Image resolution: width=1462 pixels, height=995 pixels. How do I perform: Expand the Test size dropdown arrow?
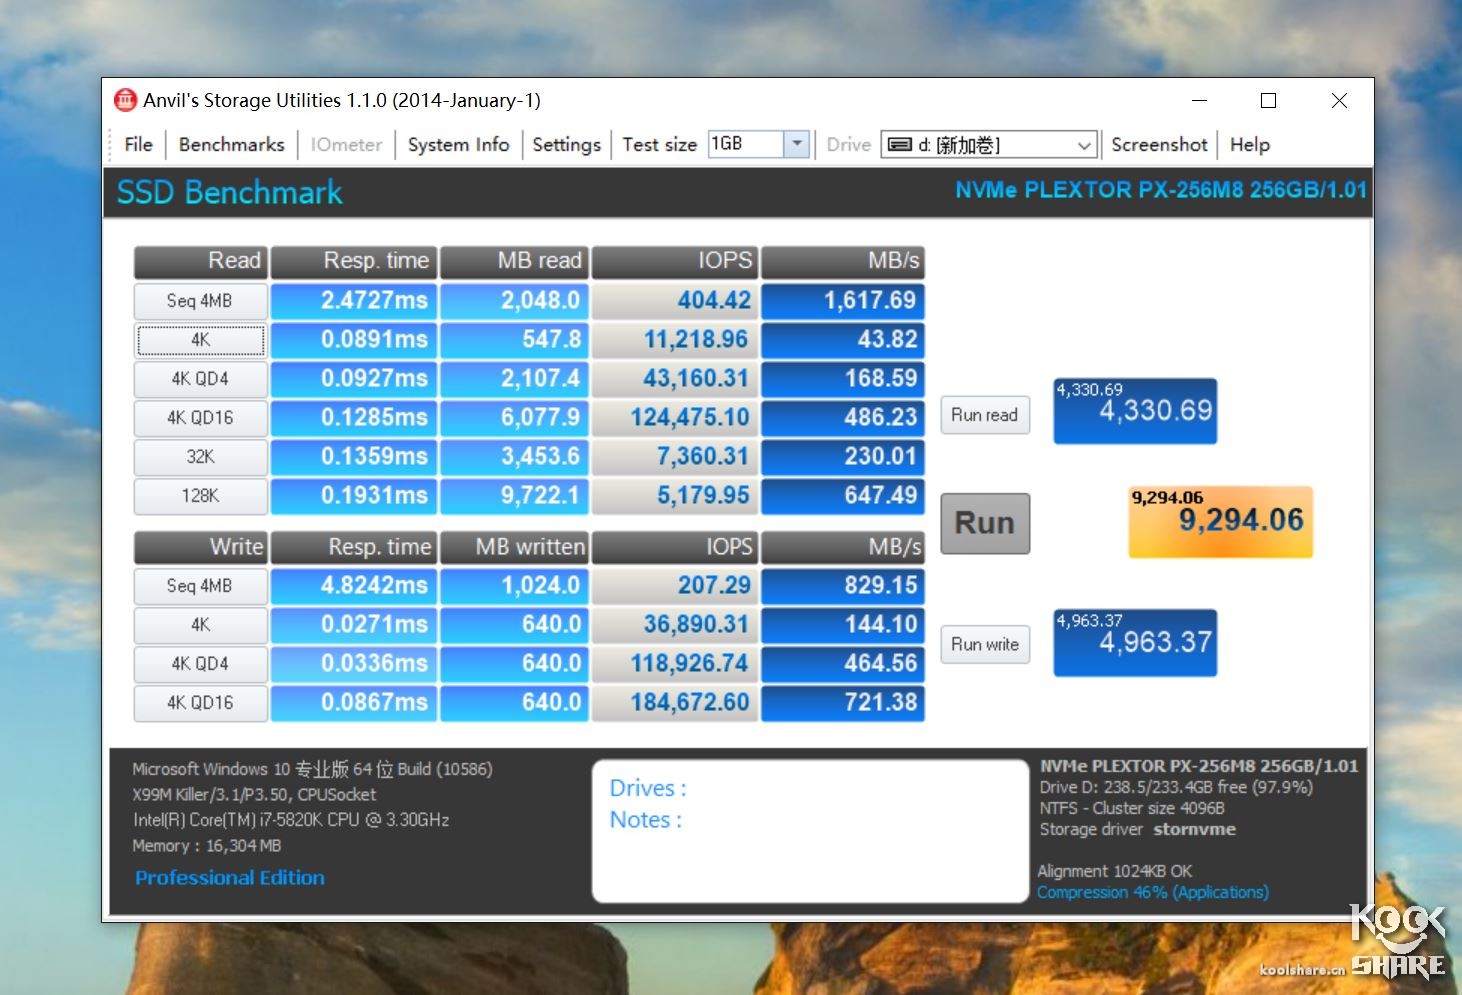(x=796, y=144)
